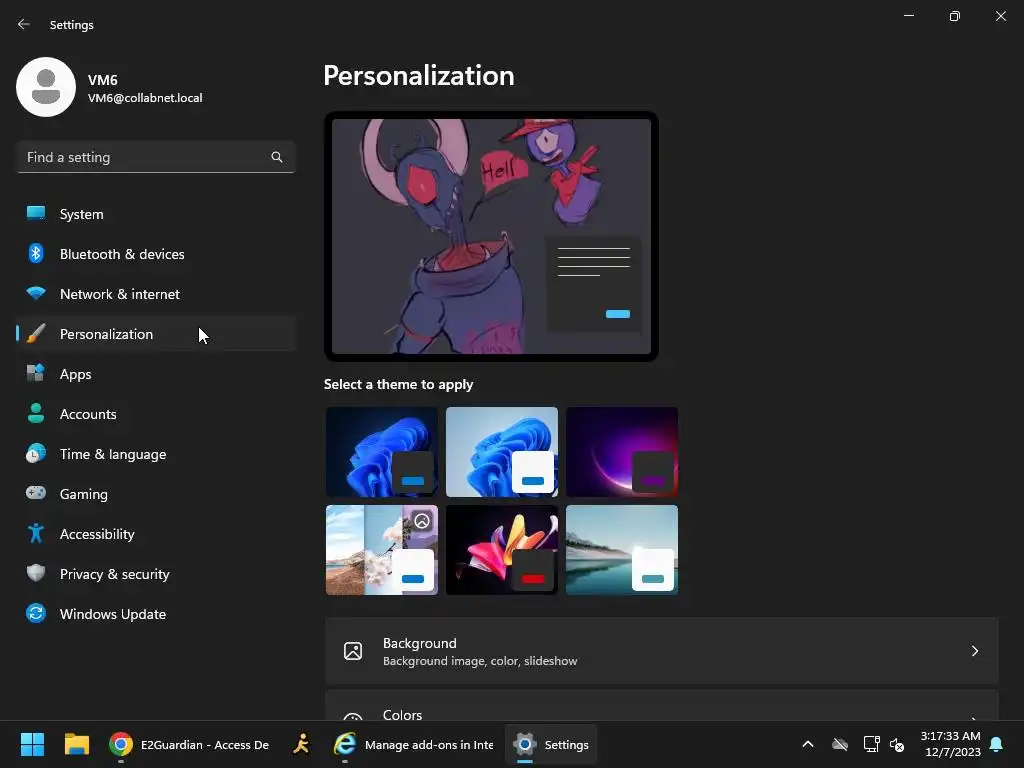Open the Apps icon in sidebar
1024x768 pixels.
tap(36, 374)
